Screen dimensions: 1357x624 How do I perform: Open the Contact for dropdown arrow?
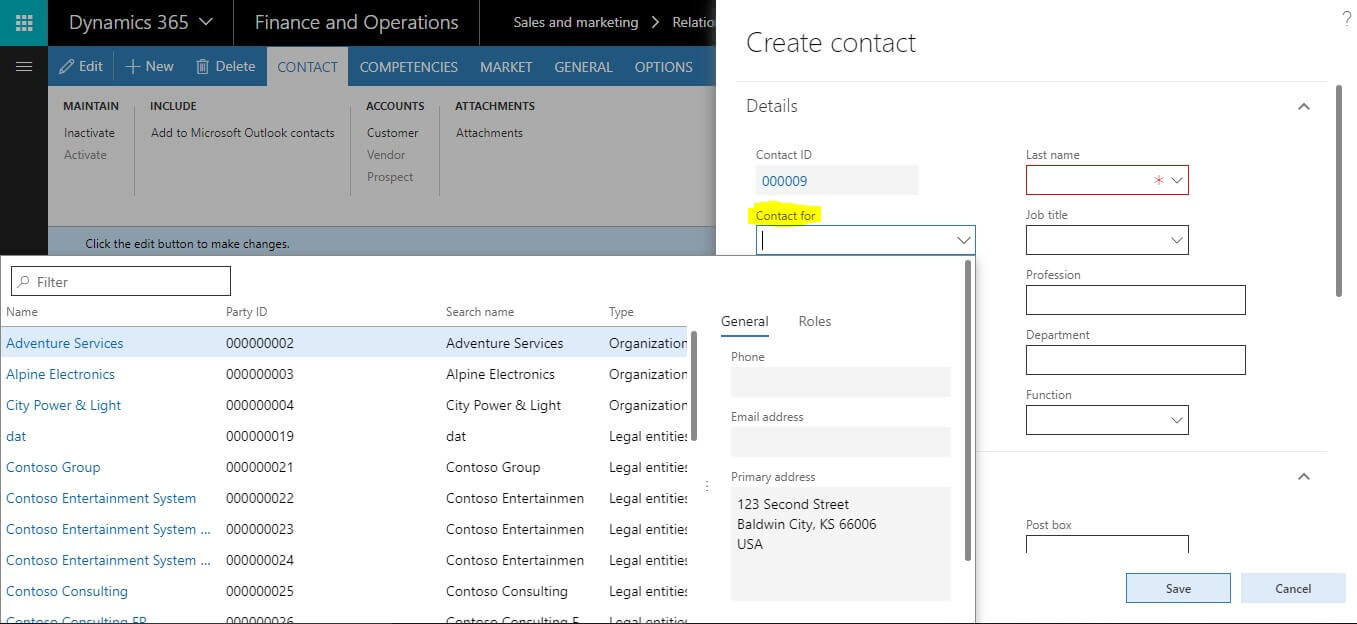click(x=963, y=240)
